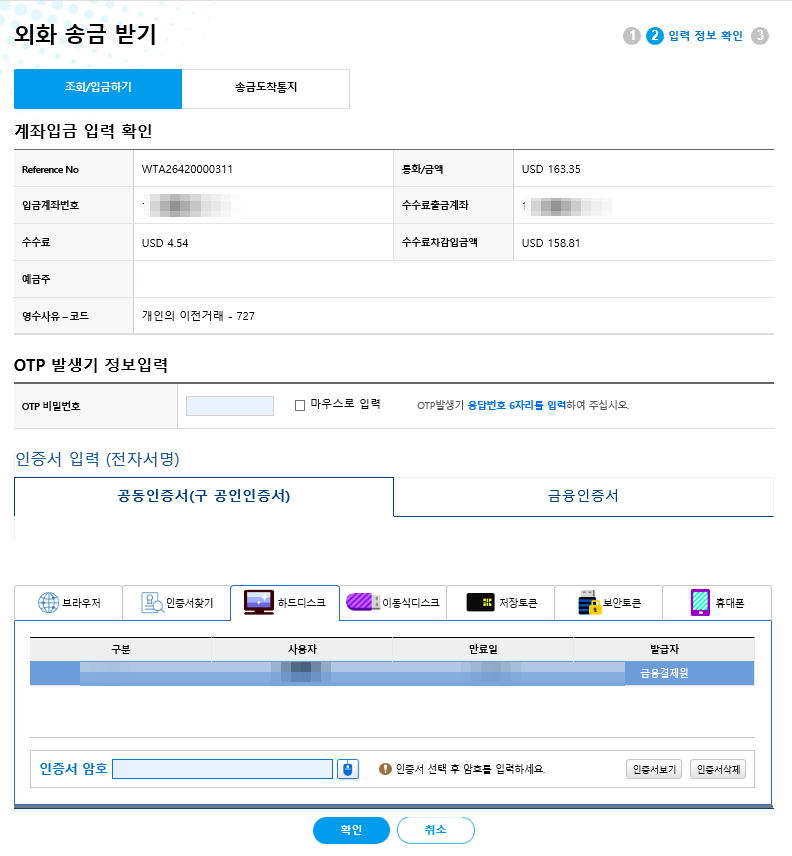Click the fee value USD 4.54
Screen dimensions: 792x856
click(x=165, y=243)
